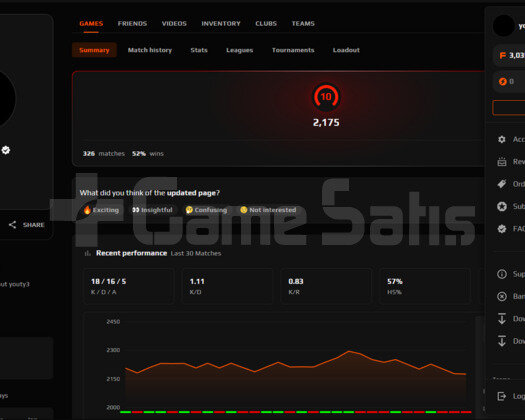
Task: Click the user avatar in sidebar
Action: pyautogui.click(x=504, y=25)
